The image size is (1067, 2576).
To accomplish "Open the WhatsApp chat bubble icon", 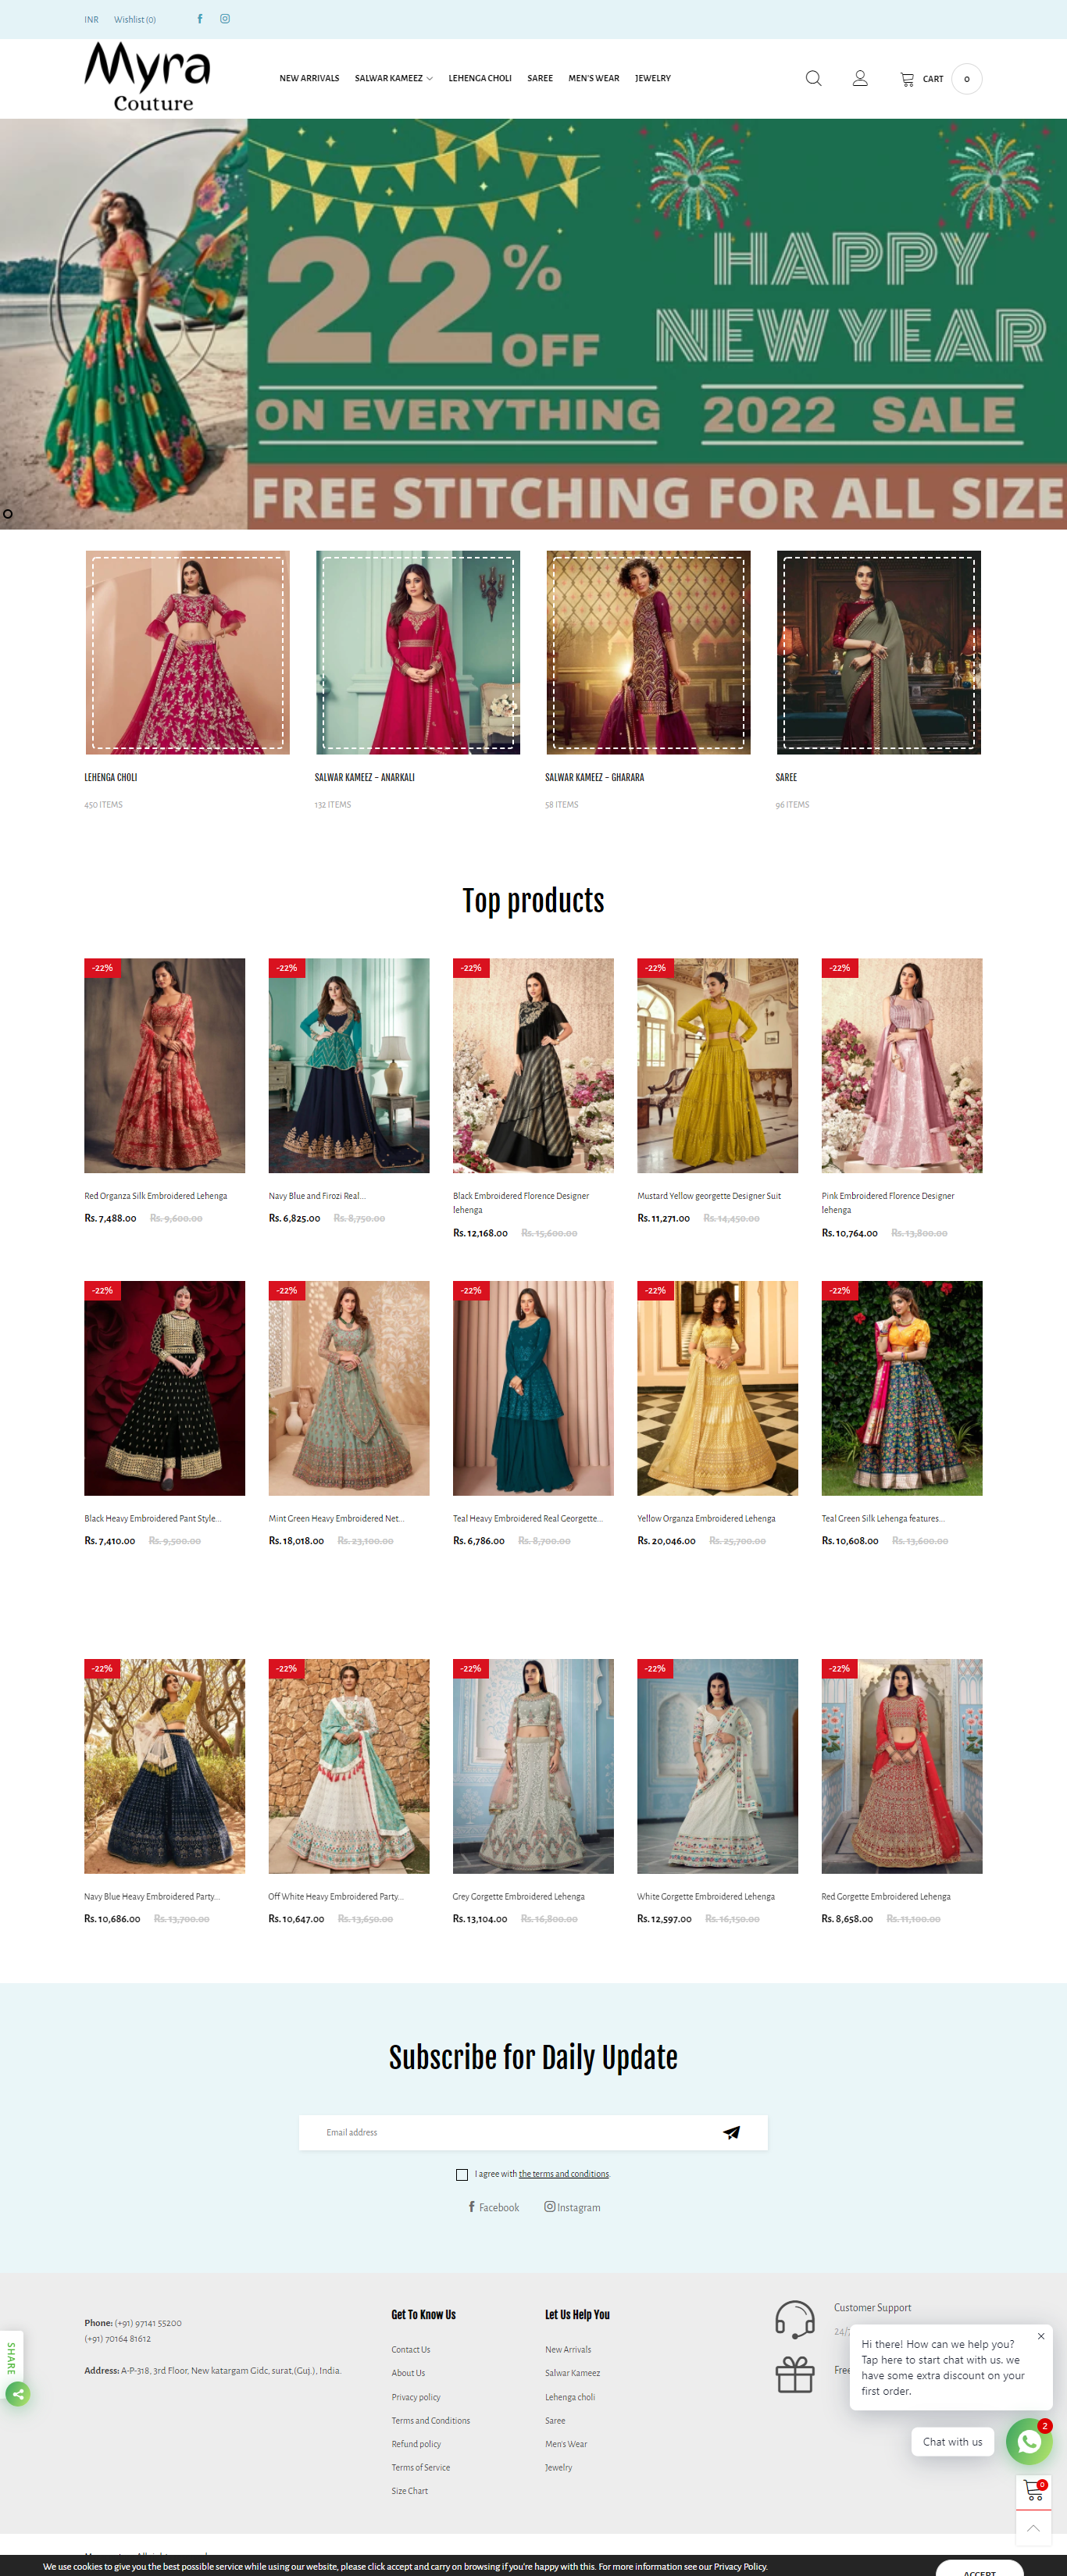I will point(1028,2441).
